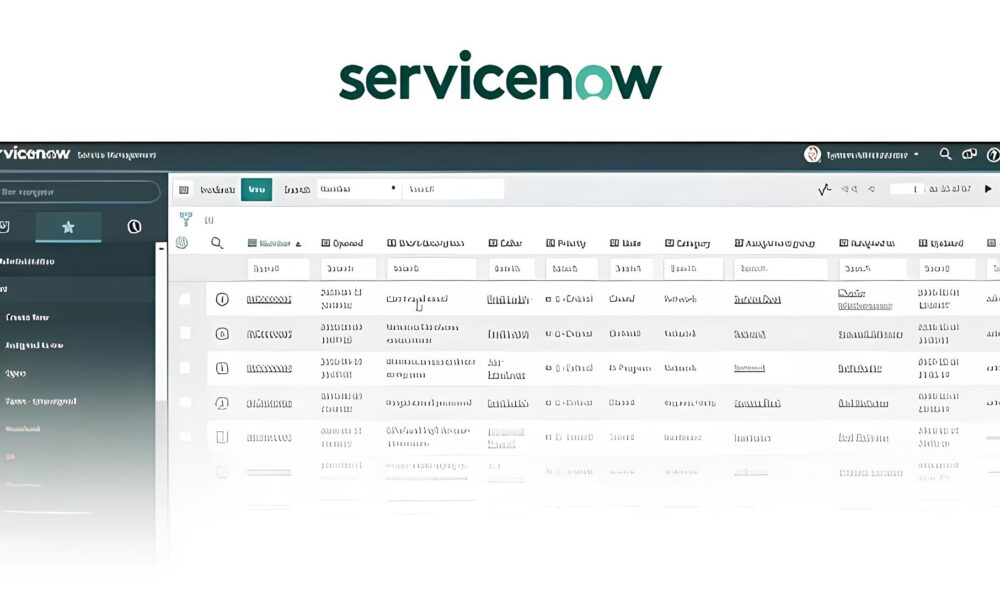Open the Open module in the navigator

[15, 373]
